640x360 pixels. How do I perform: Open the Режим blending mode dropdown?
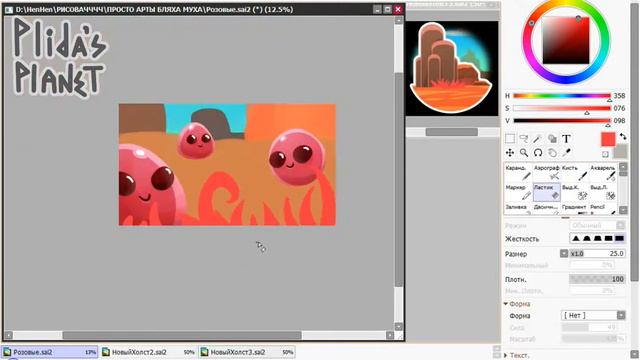(597, 225)
